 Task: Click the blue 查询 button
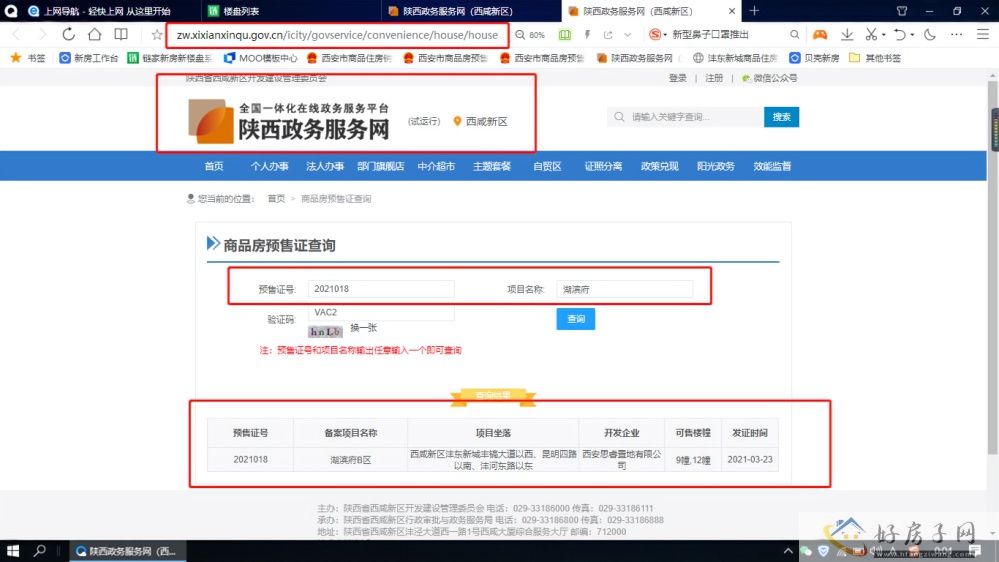coord(576,319)
